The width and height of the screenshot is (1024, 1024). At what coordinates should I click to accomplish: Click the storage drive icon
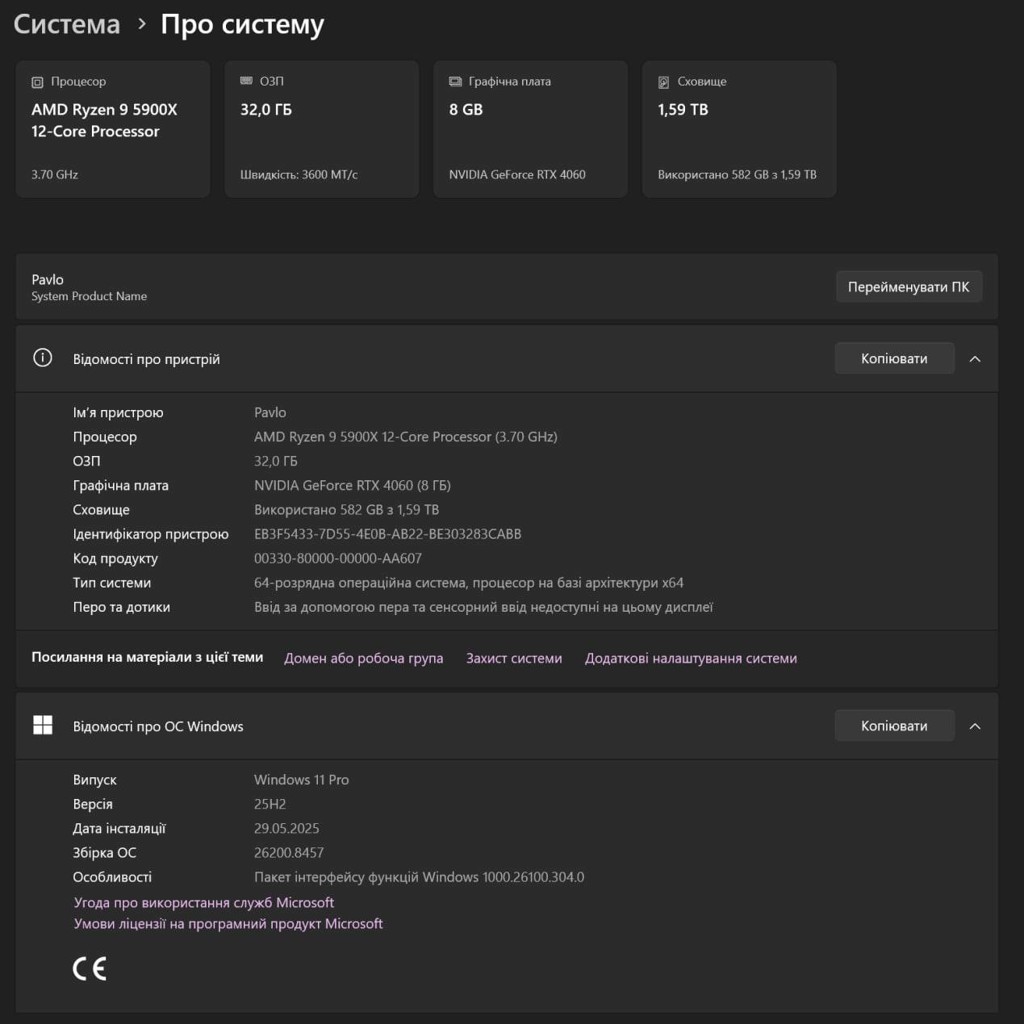(x=664, y=82)
